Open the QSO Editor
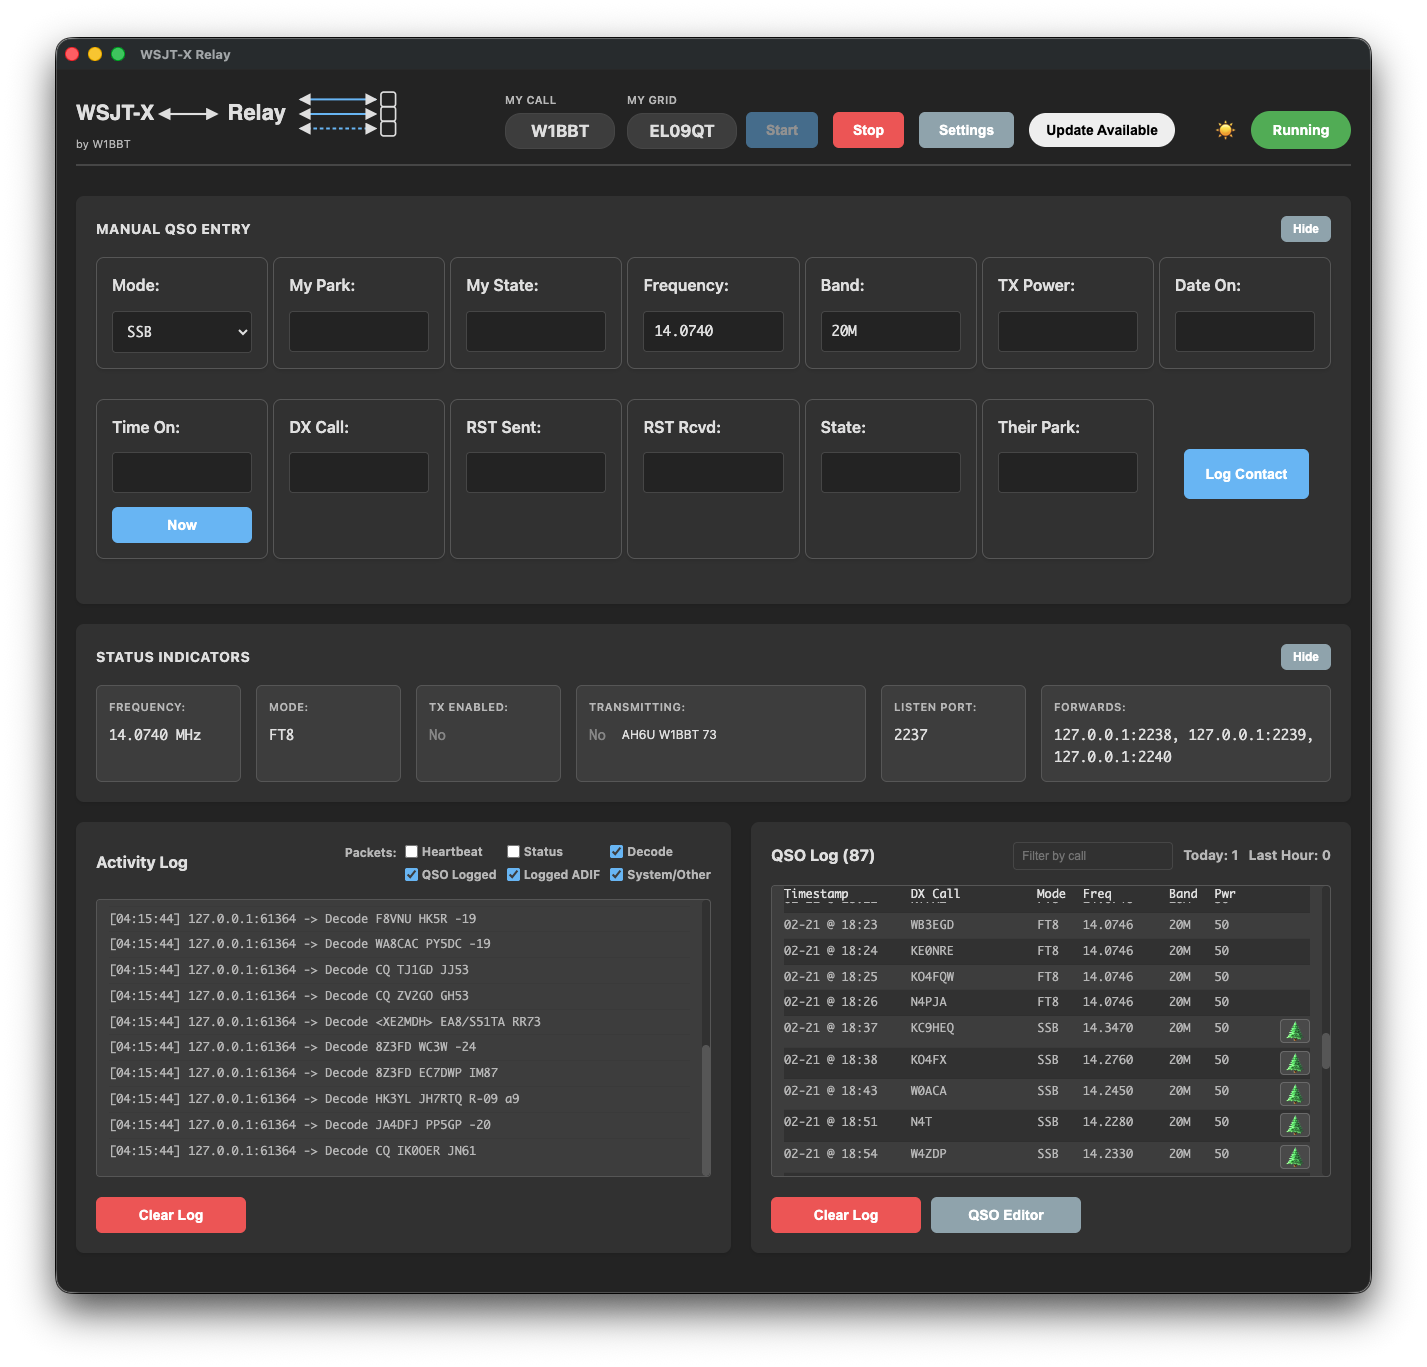 1005,1214
